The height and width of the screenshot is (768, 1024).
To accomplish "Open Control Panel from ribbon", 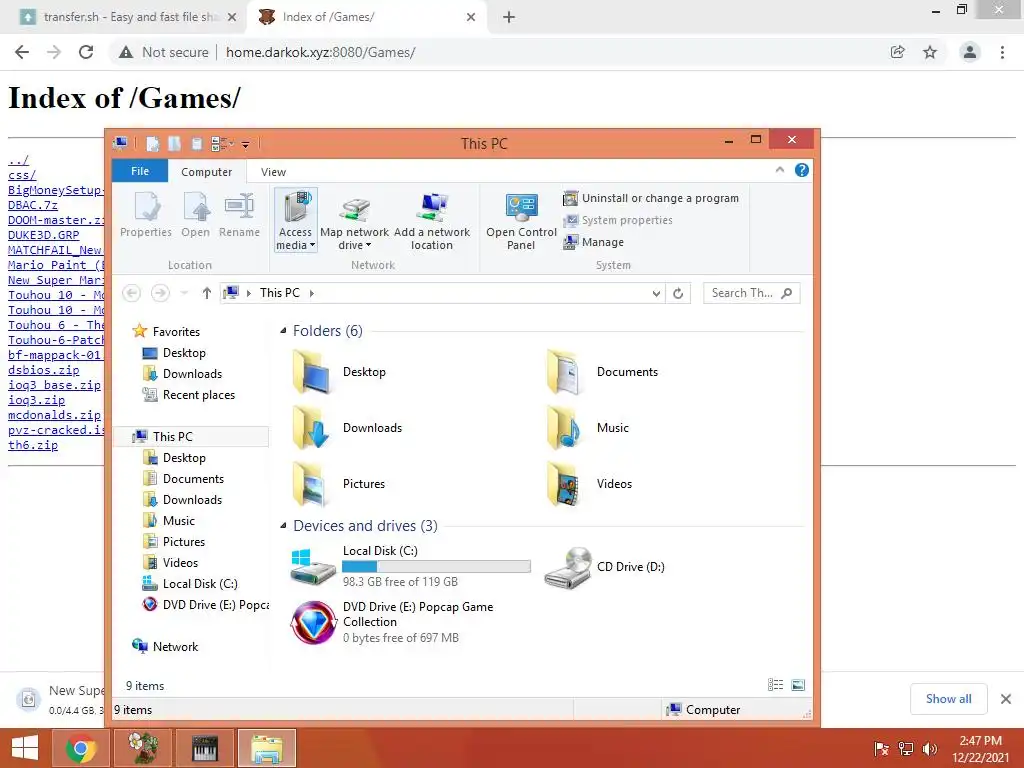I will coord(521,221).
